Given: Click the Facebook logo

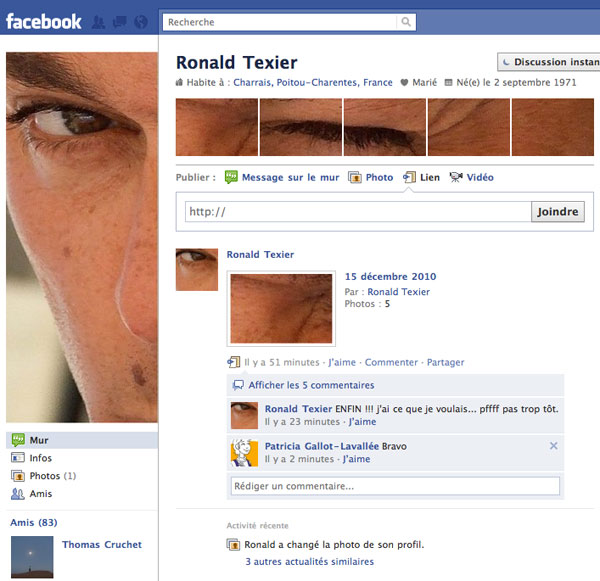Looking at the screenshot, I should tap(44, 21).
